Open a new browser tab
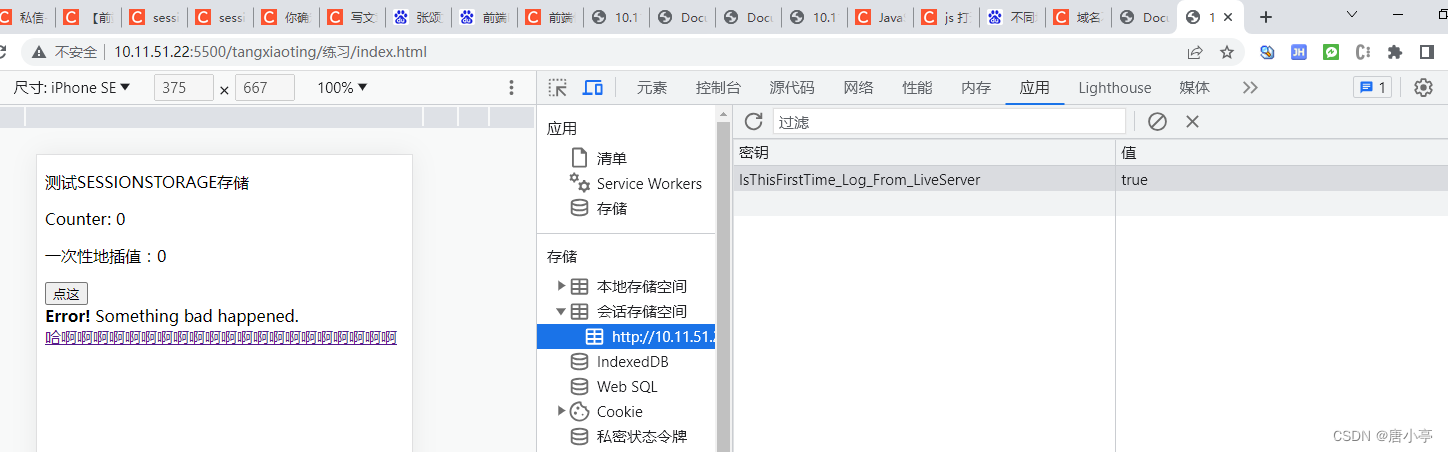Viewport: 1448px width, 452px height. (1266, 17)
